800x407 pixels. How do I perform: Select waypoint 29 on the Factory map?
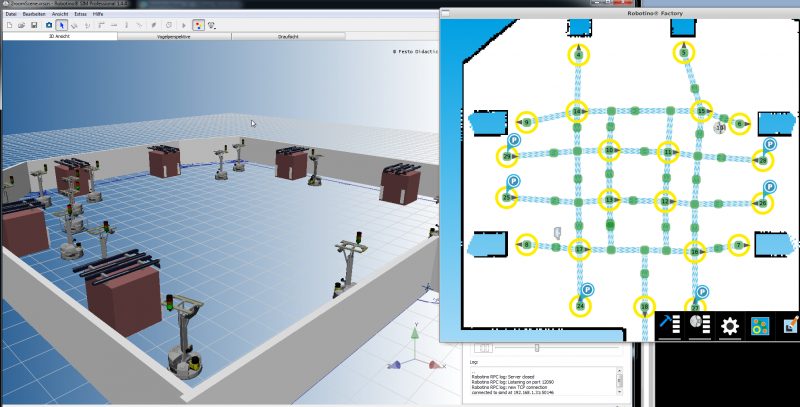coord(507,157)
